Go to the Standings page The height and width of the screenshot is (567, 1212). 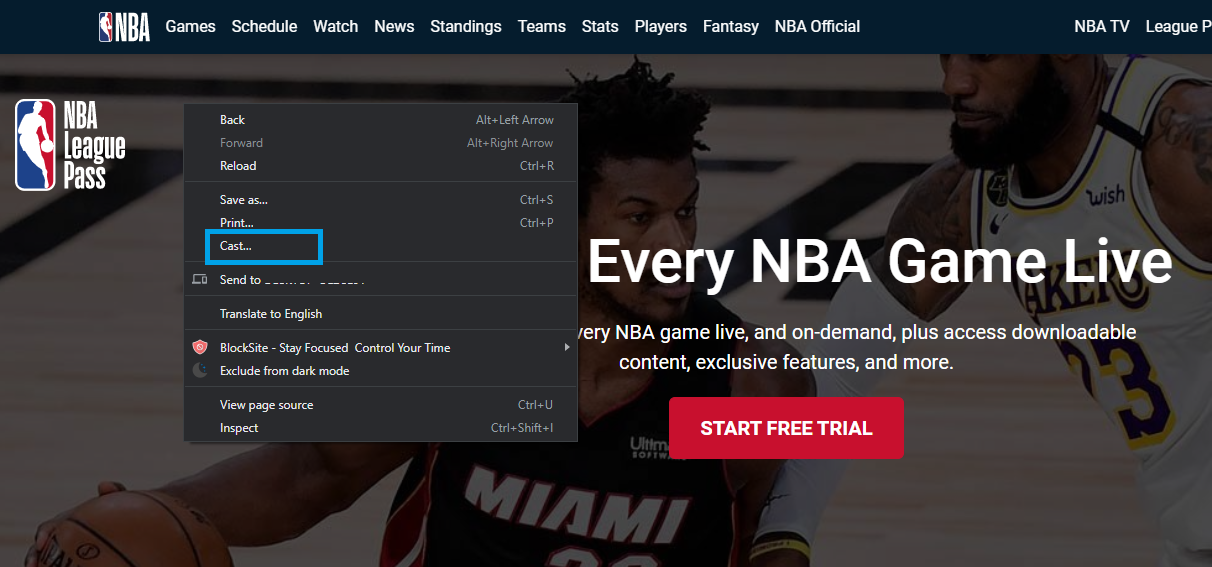(466, 27)
